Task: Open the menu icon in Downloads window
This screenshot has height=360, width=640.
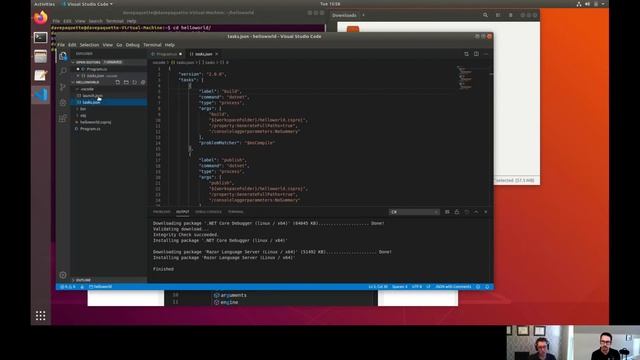Action: coord(510,15)
